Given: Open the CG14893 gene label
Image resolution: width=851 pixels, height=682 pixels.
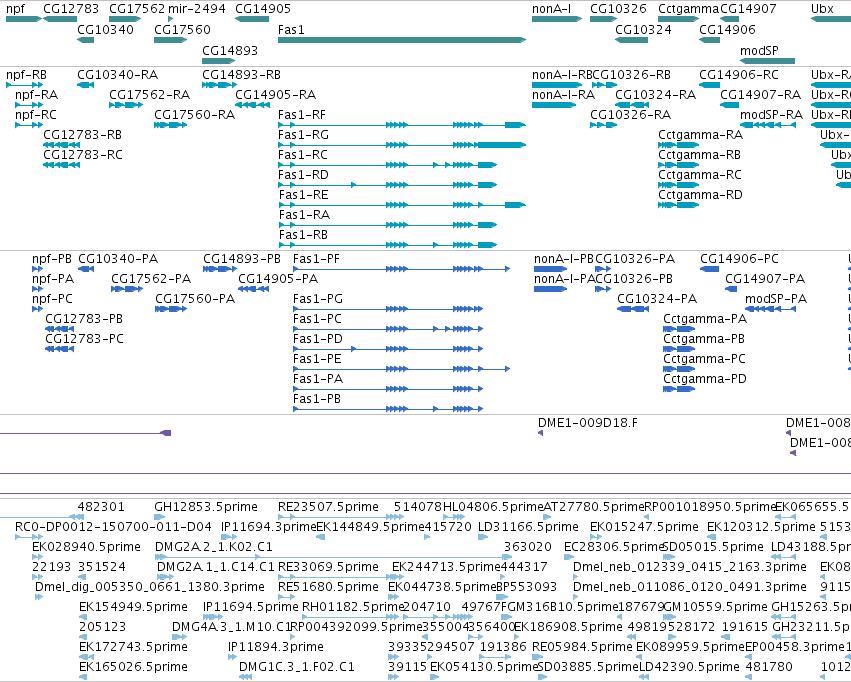Looking at the screenshot, I should [x=230, y=50].
